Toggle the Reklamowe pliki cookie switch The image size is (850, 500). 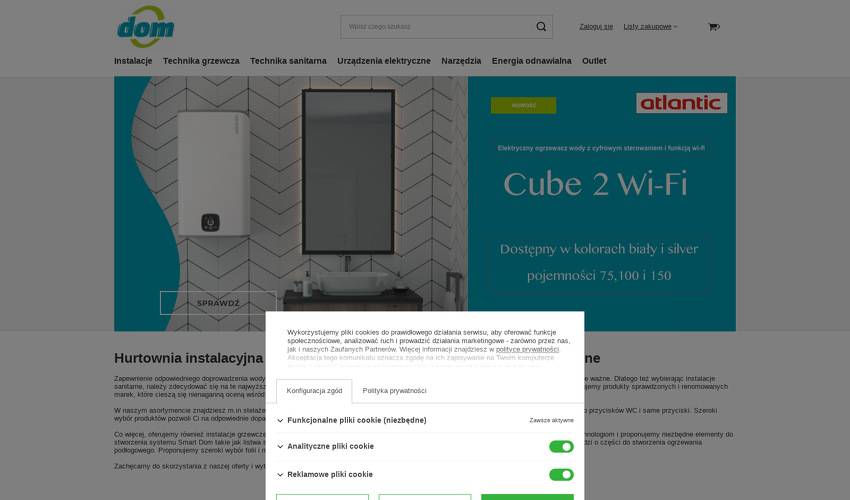561,475
